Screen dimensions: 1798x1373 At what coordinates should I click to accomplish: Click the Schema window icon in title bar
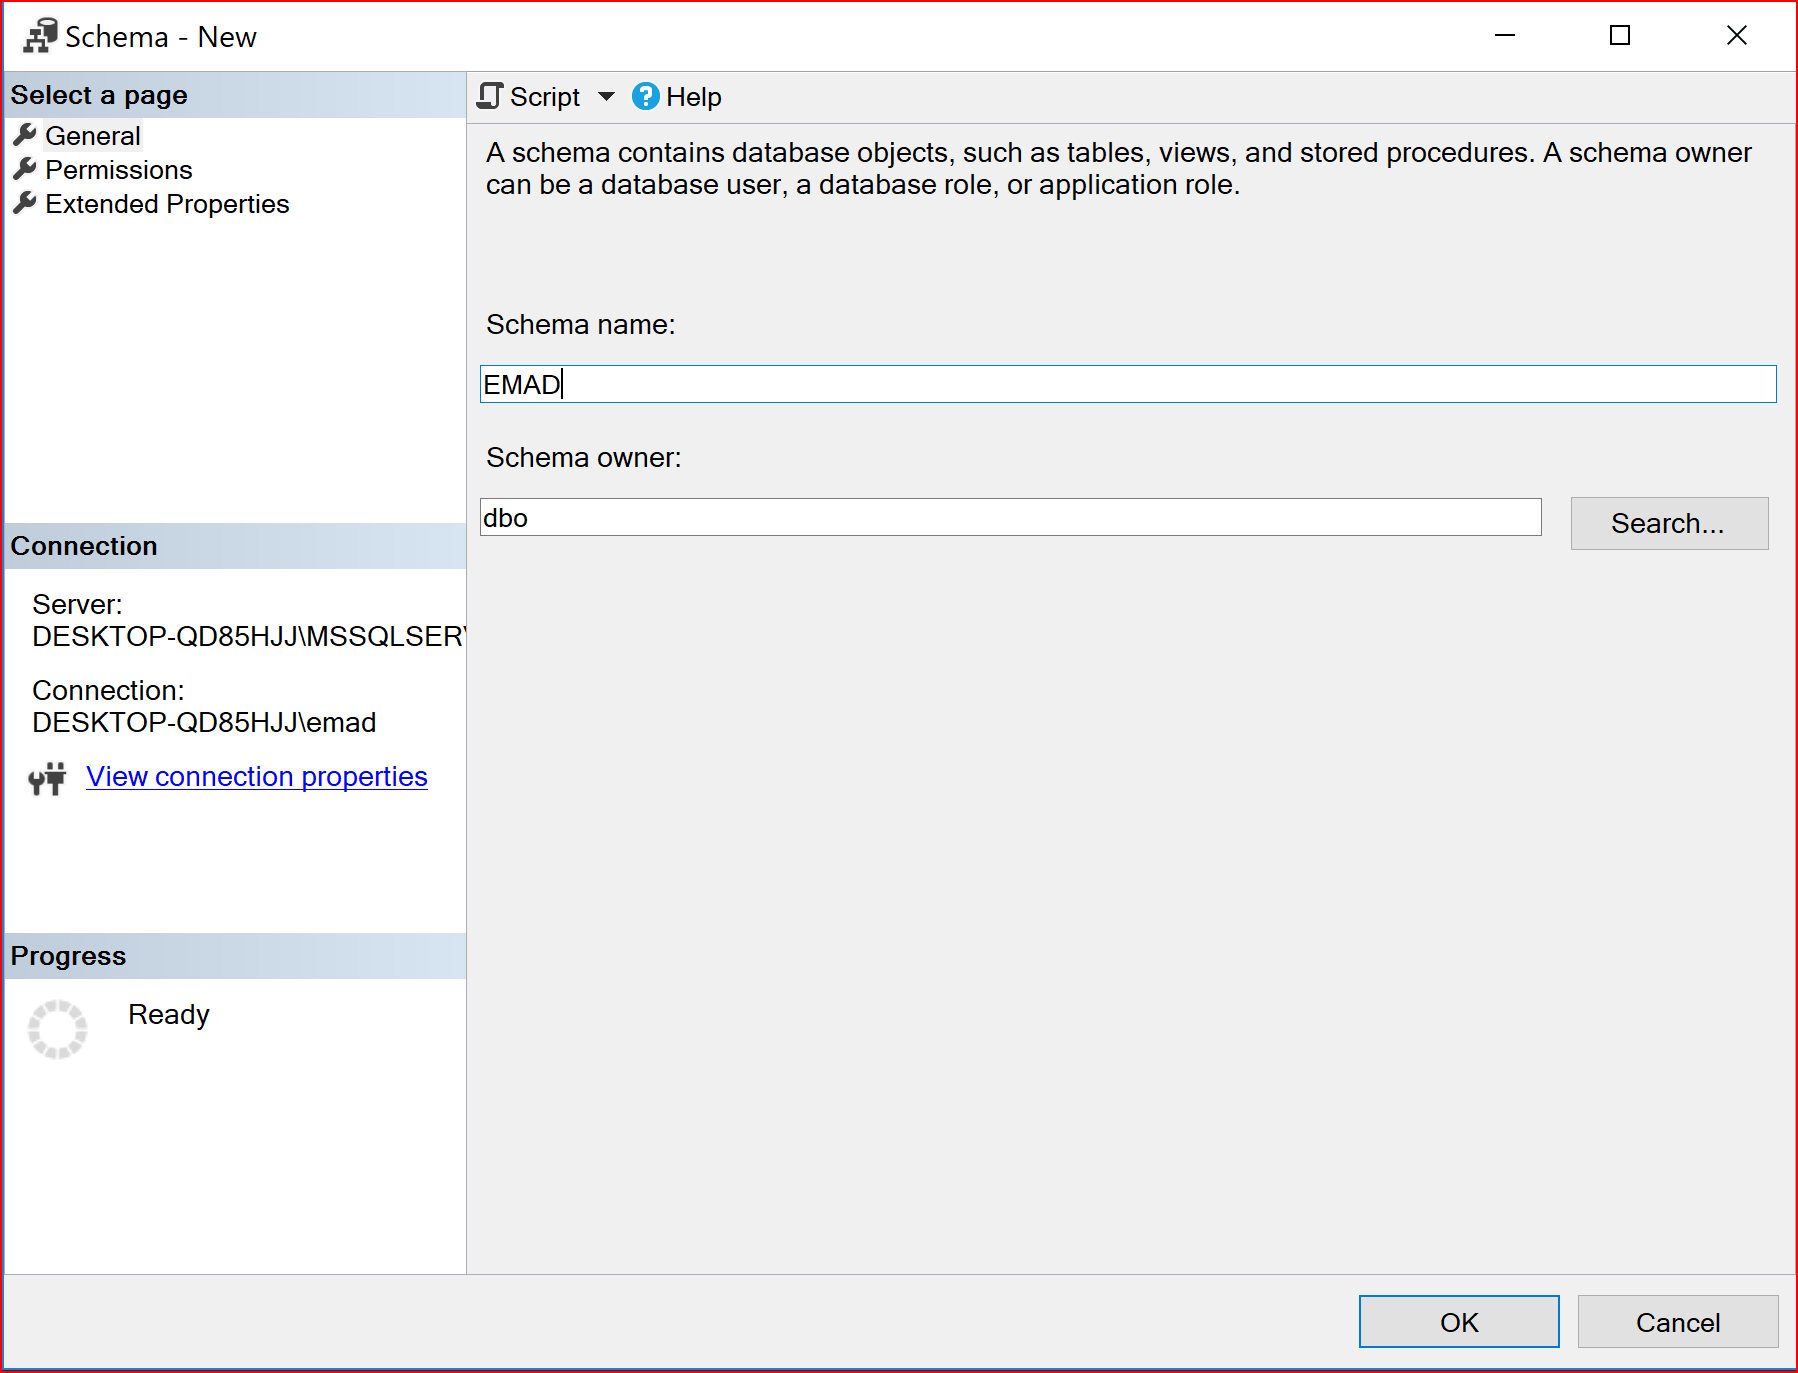tap(40, 36)
